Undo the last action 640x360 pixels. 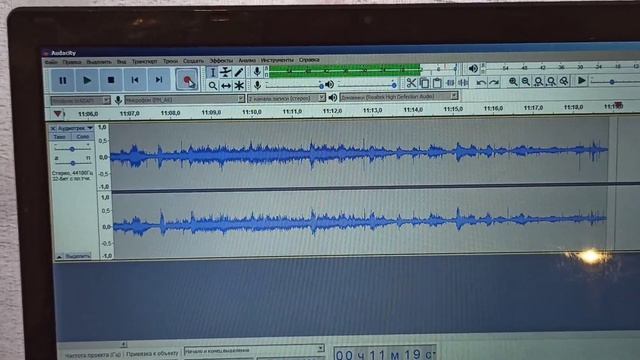point(481,82)
